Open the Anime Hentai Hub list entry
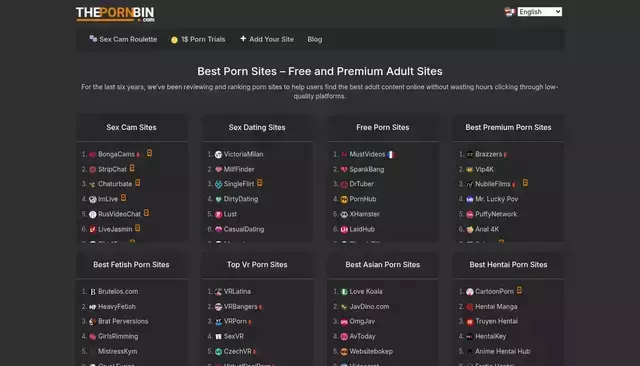Screen dimensions: 640x366 point(502,351)
